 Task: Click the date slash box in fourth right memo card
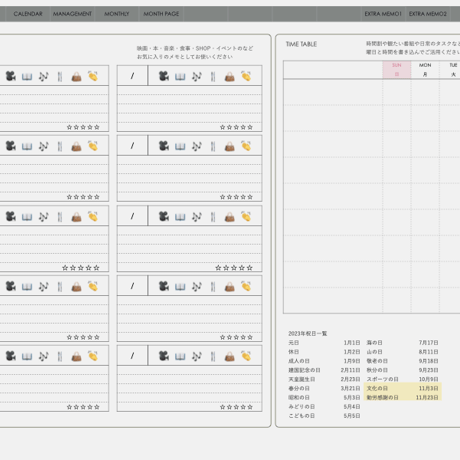pyautogui.click(x=132, y=286)
